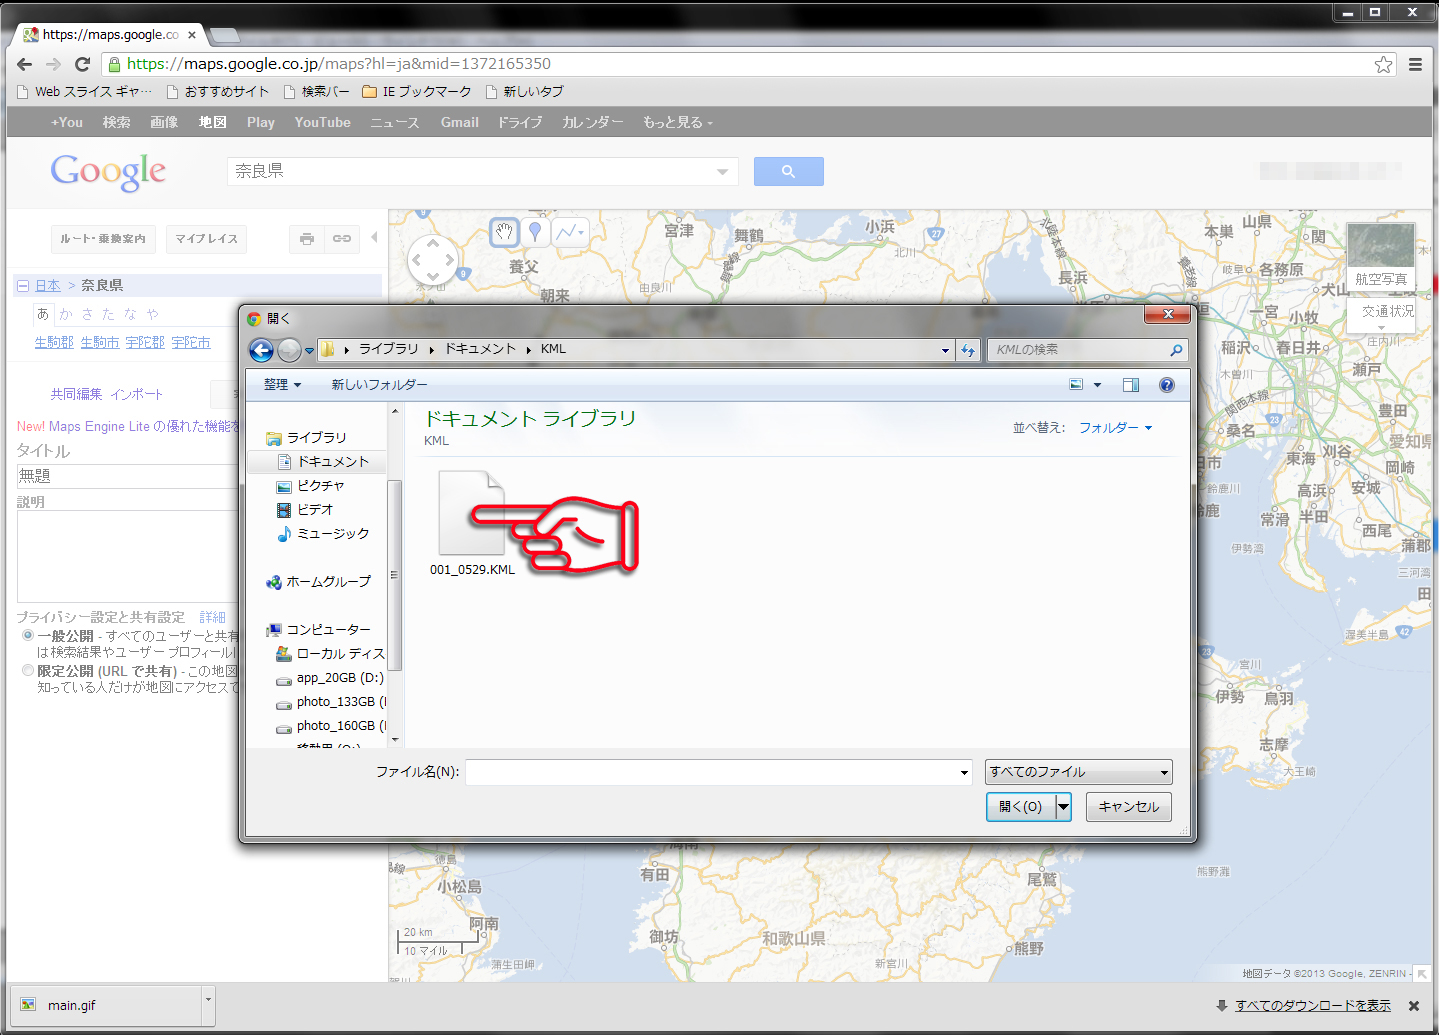
Task: Click the インポート link
Action: click(137, 394)
